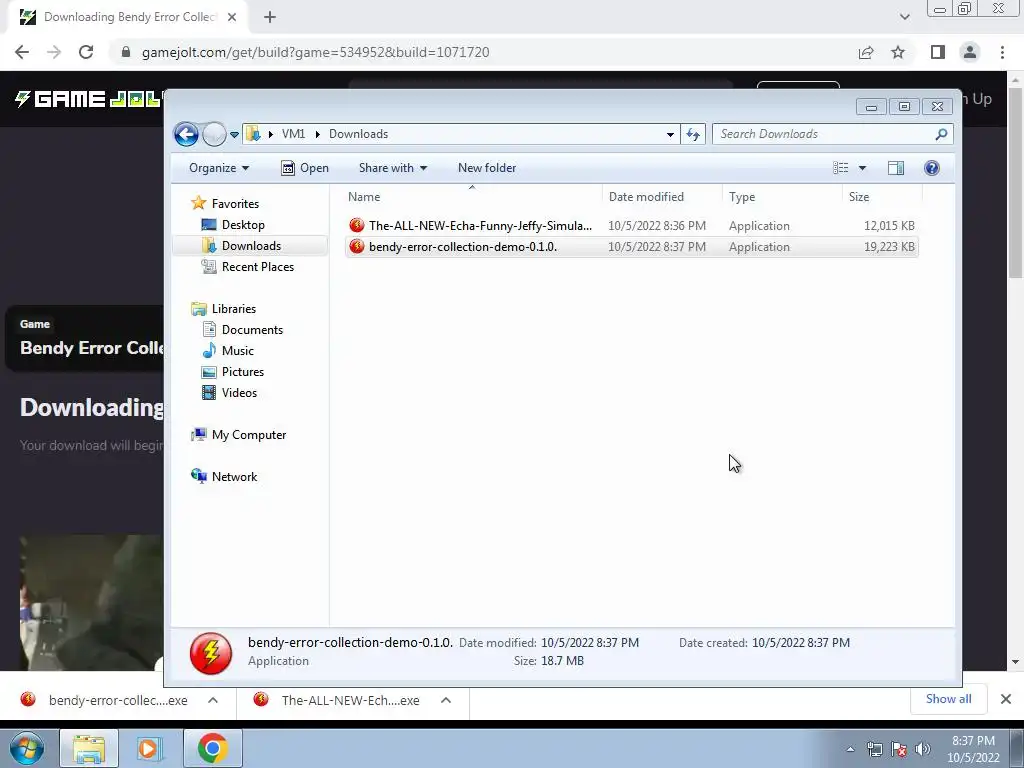Screen dimensions: 1024x768
Task: Click the Chrome taskbar icon
Action: pyautogui.click(x=212, y=748)
